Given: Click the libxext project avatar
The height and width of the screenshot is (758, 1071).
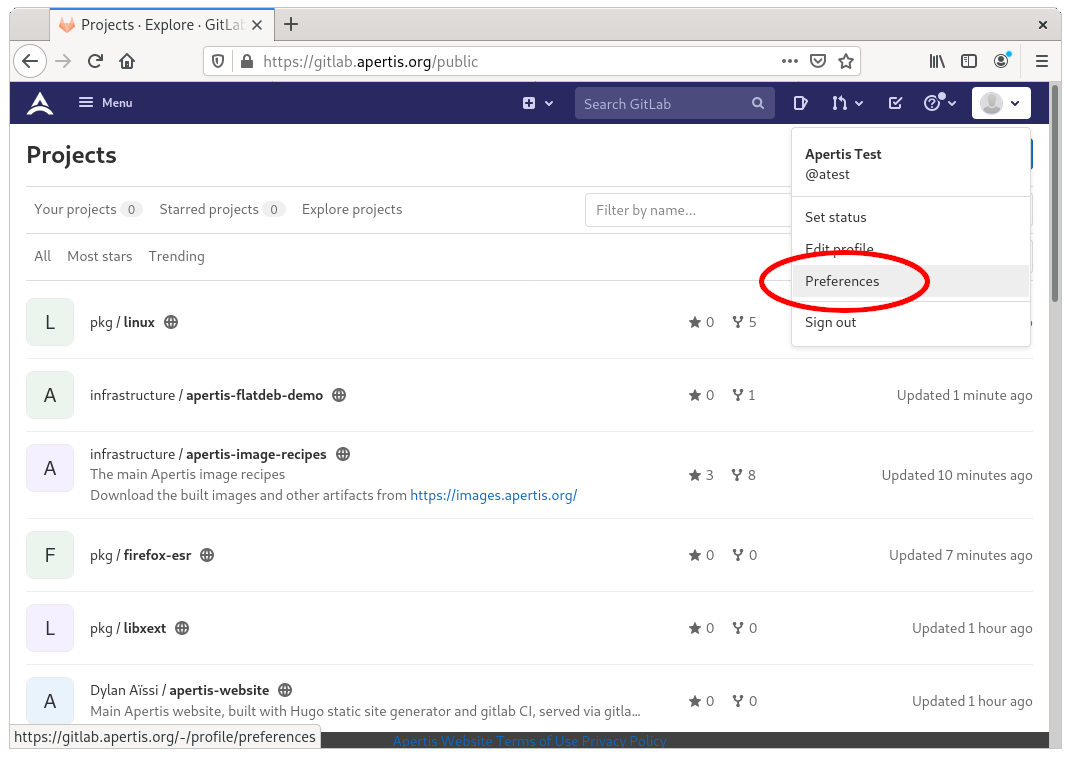Looking at the screenshot, I should [50, 628].
